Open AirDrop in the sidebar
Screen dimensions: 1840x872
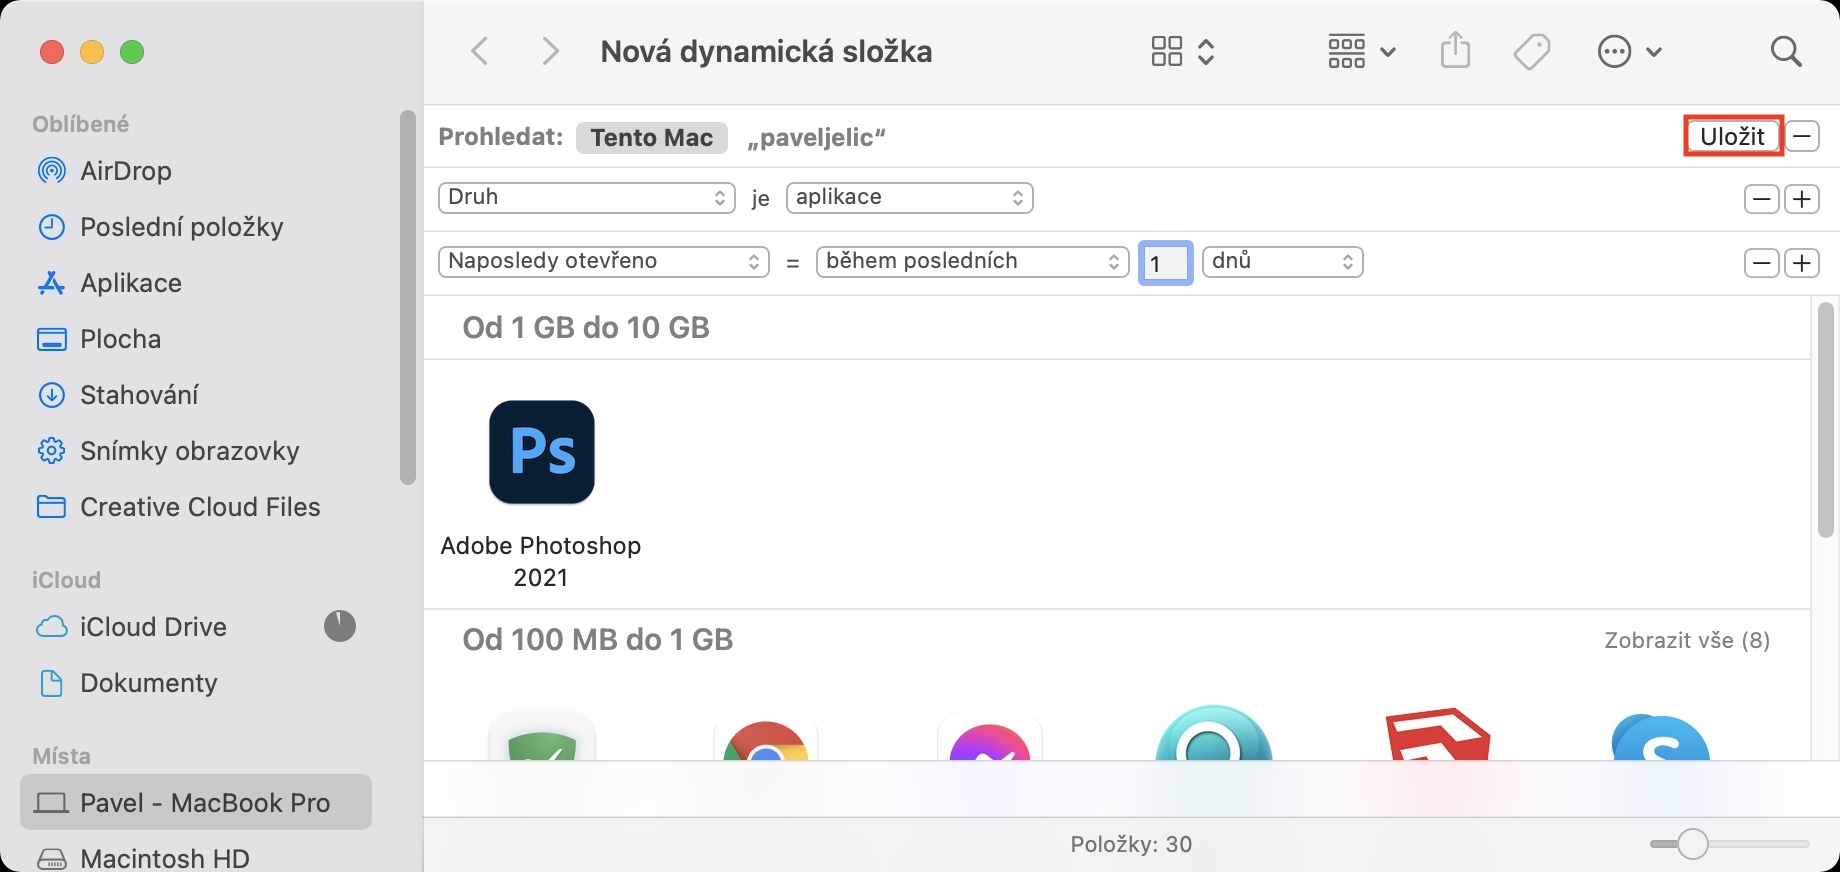tap(125, 171)
